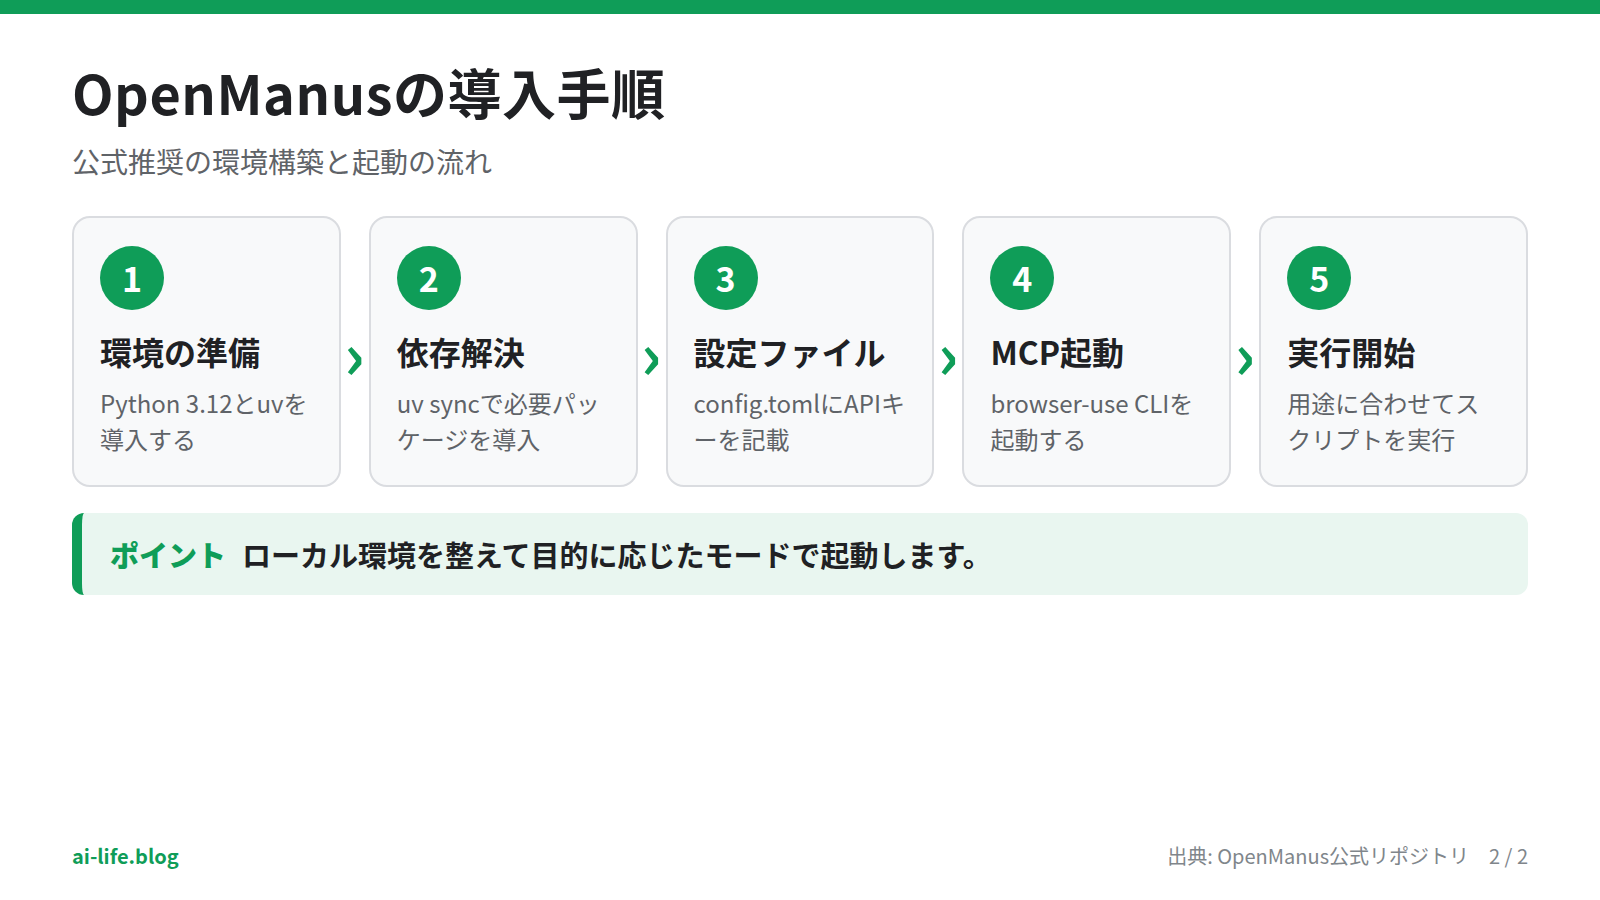This screenshot has height=900, width=1600.
Task: Click the chevron between 依存解決 and 設定ファイル
Action: 652,360
